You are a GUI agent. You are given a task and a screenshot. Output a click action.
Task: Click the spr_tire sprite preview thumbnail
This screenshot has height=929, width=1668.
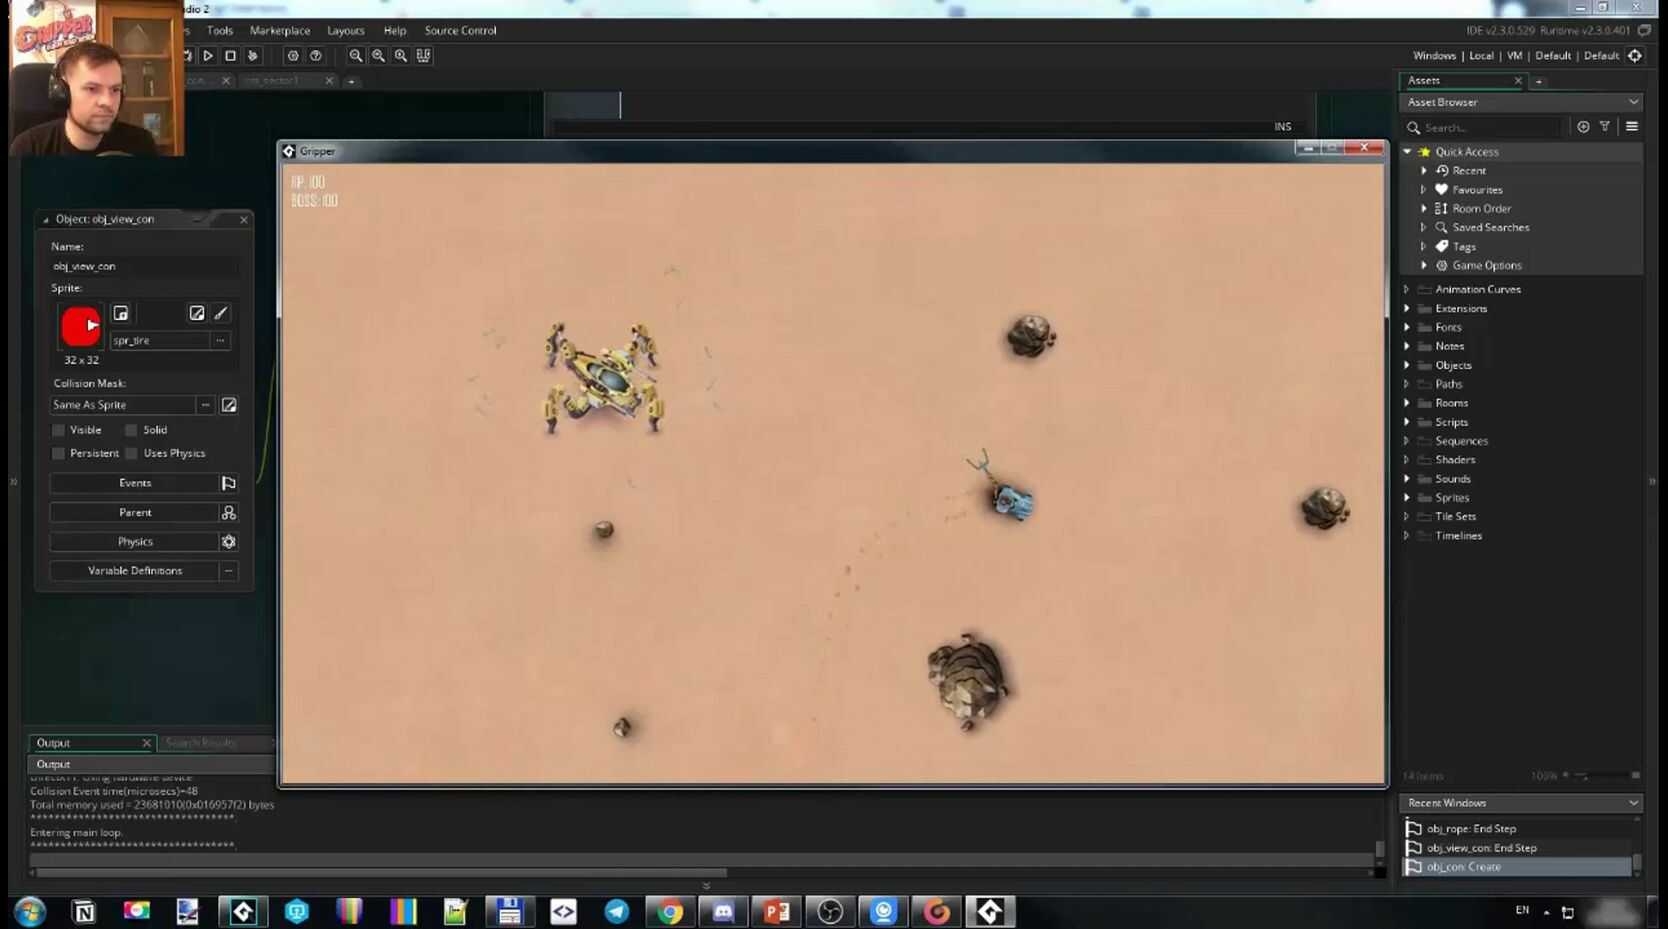click(x=81, y=326)
